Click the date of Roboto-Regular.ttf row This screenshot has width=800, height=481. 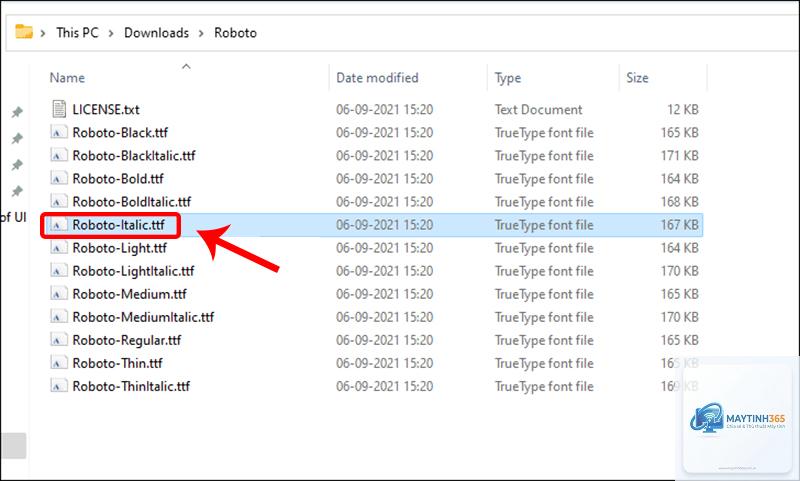point(384,340)
